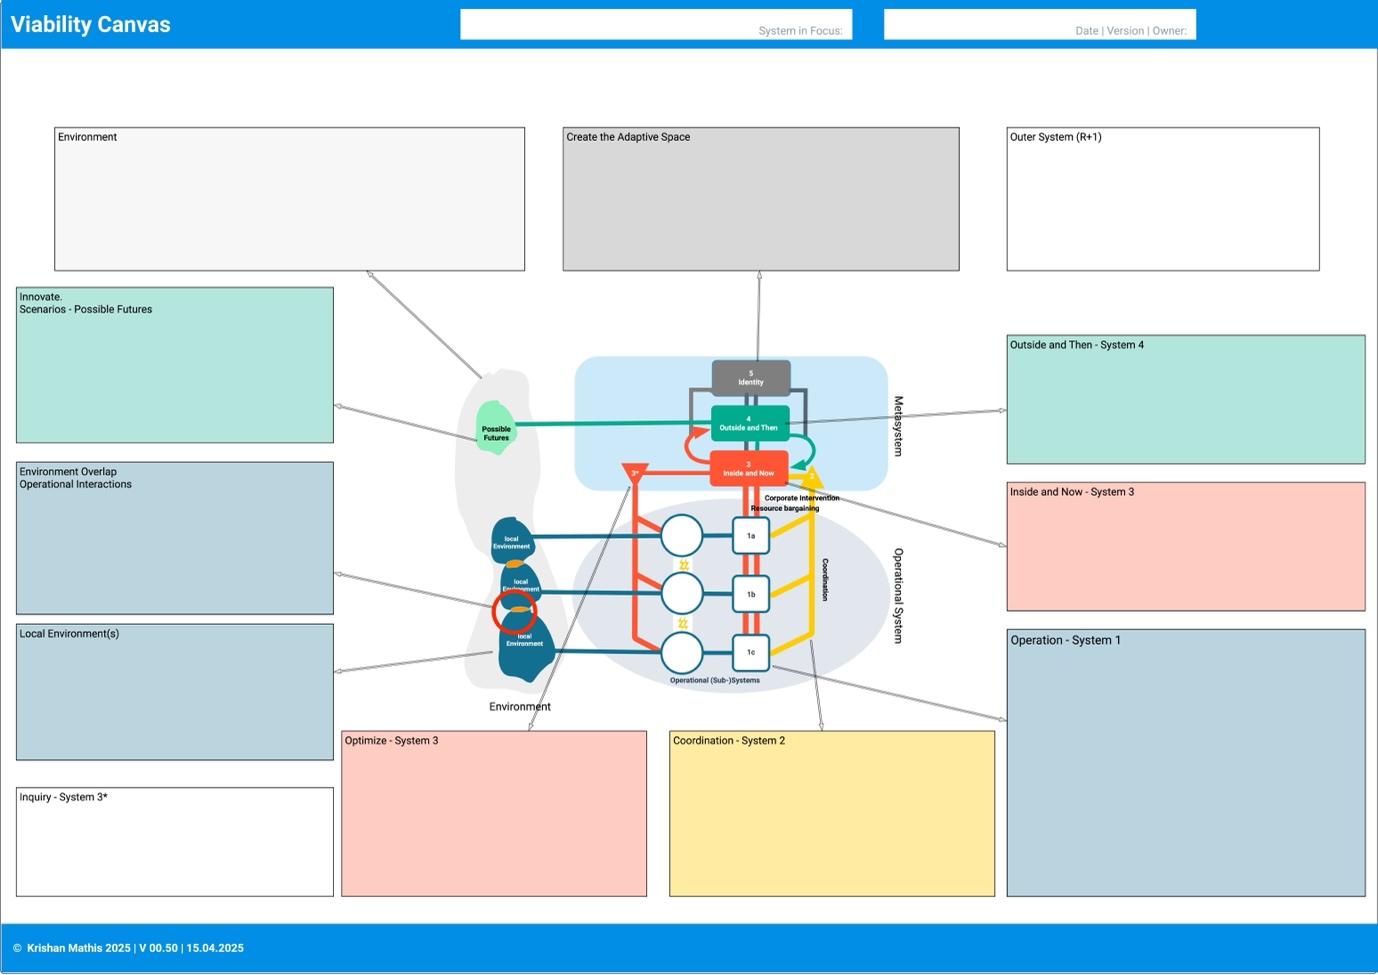Click the green Possible Futures blob

(x=495, y=429)
